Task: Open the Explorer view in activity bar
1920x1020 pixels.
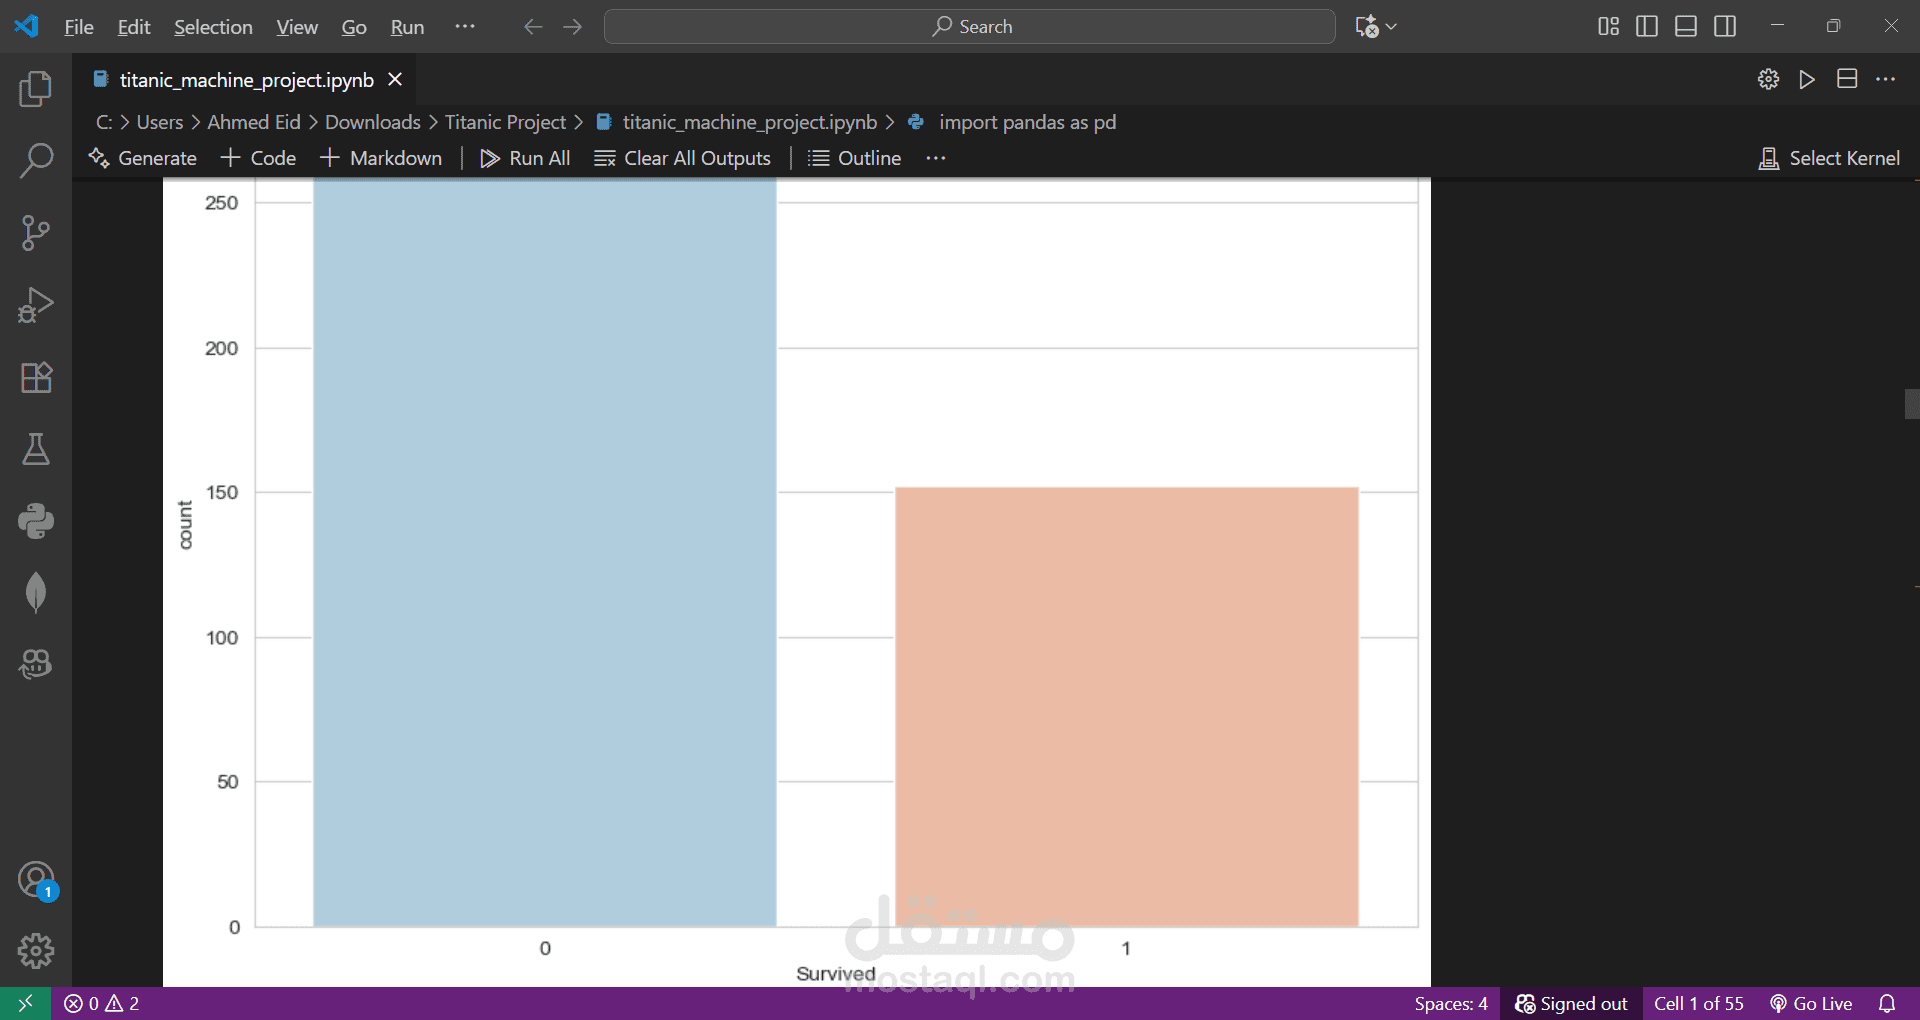Action: [36, 89]
